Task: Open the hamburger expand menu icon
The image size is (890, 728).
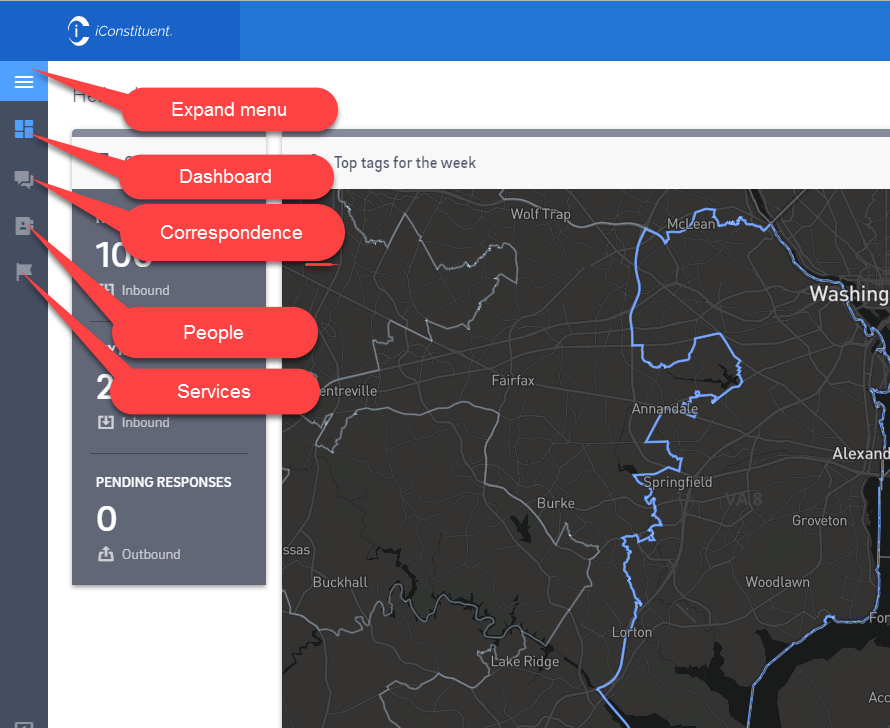Action: (x=24, y=82)
